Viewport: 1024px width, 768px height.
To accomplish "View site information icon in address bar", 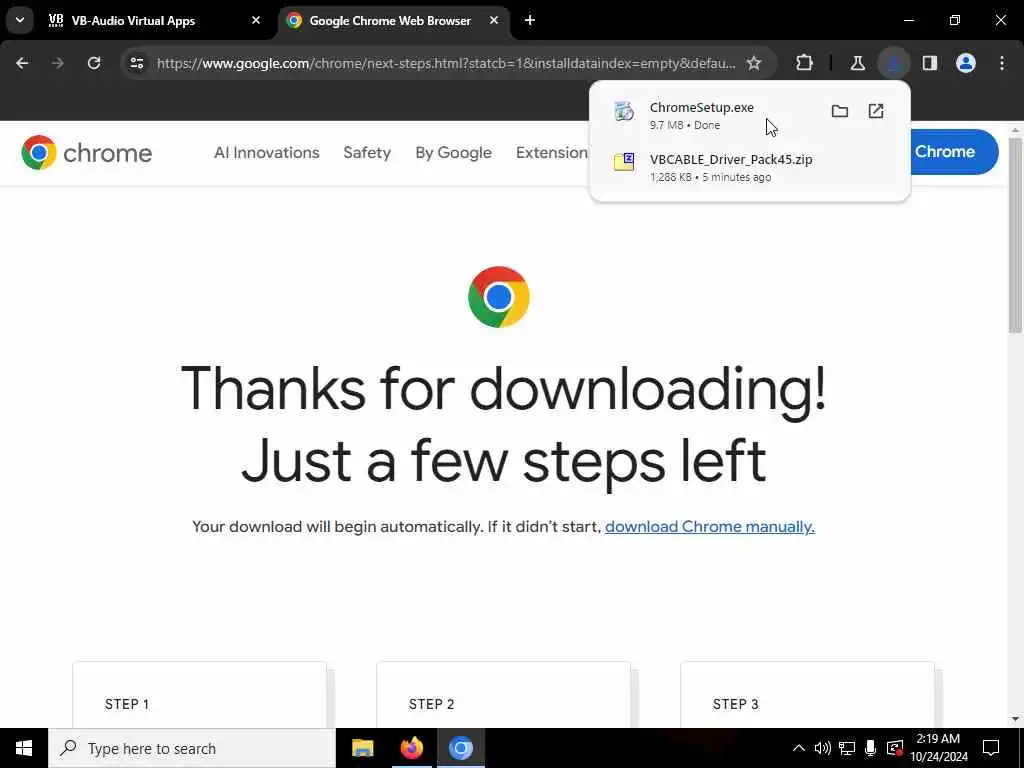I will click(x=136, y=63).
